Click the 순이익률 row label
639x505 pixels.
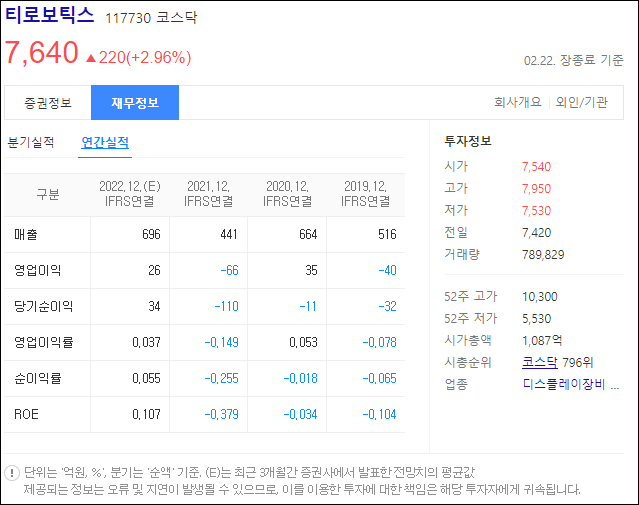pyautogui.click(x=37, y=378)
